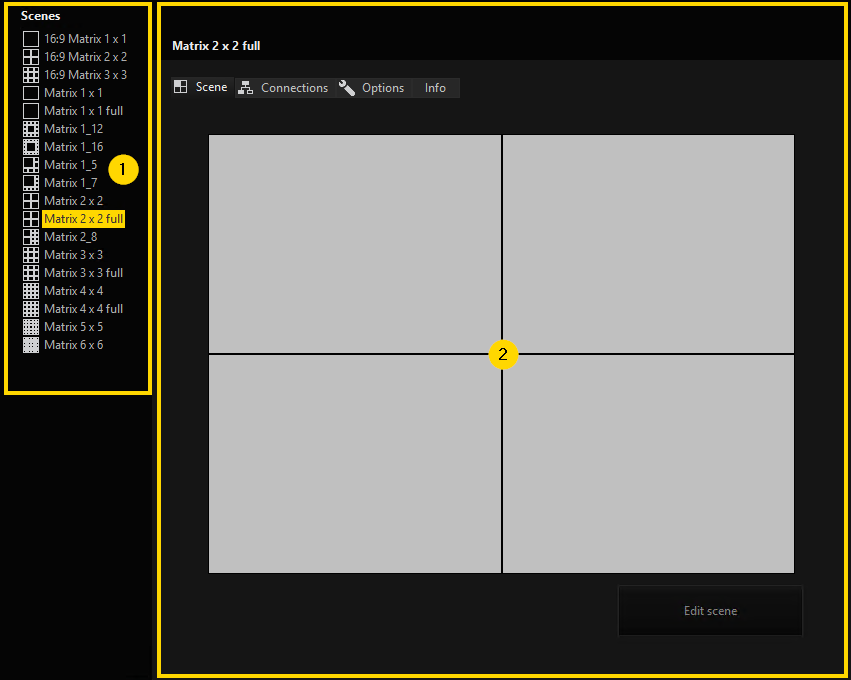The height and width of the screenshot is (680, 851).
Task: Click the top-left pane of the scene preview
Action: pos(355,244)
